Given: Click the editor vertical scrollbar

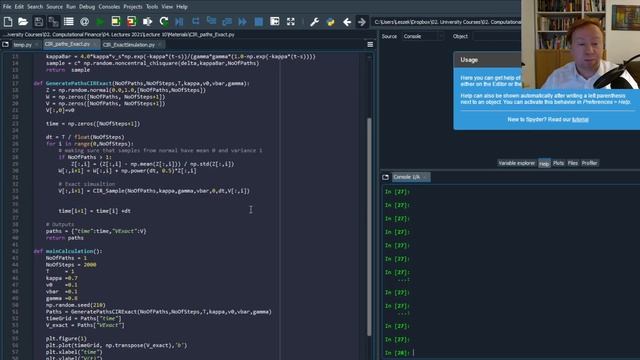Looking at the screenshot, I should (x=369, y=227).
